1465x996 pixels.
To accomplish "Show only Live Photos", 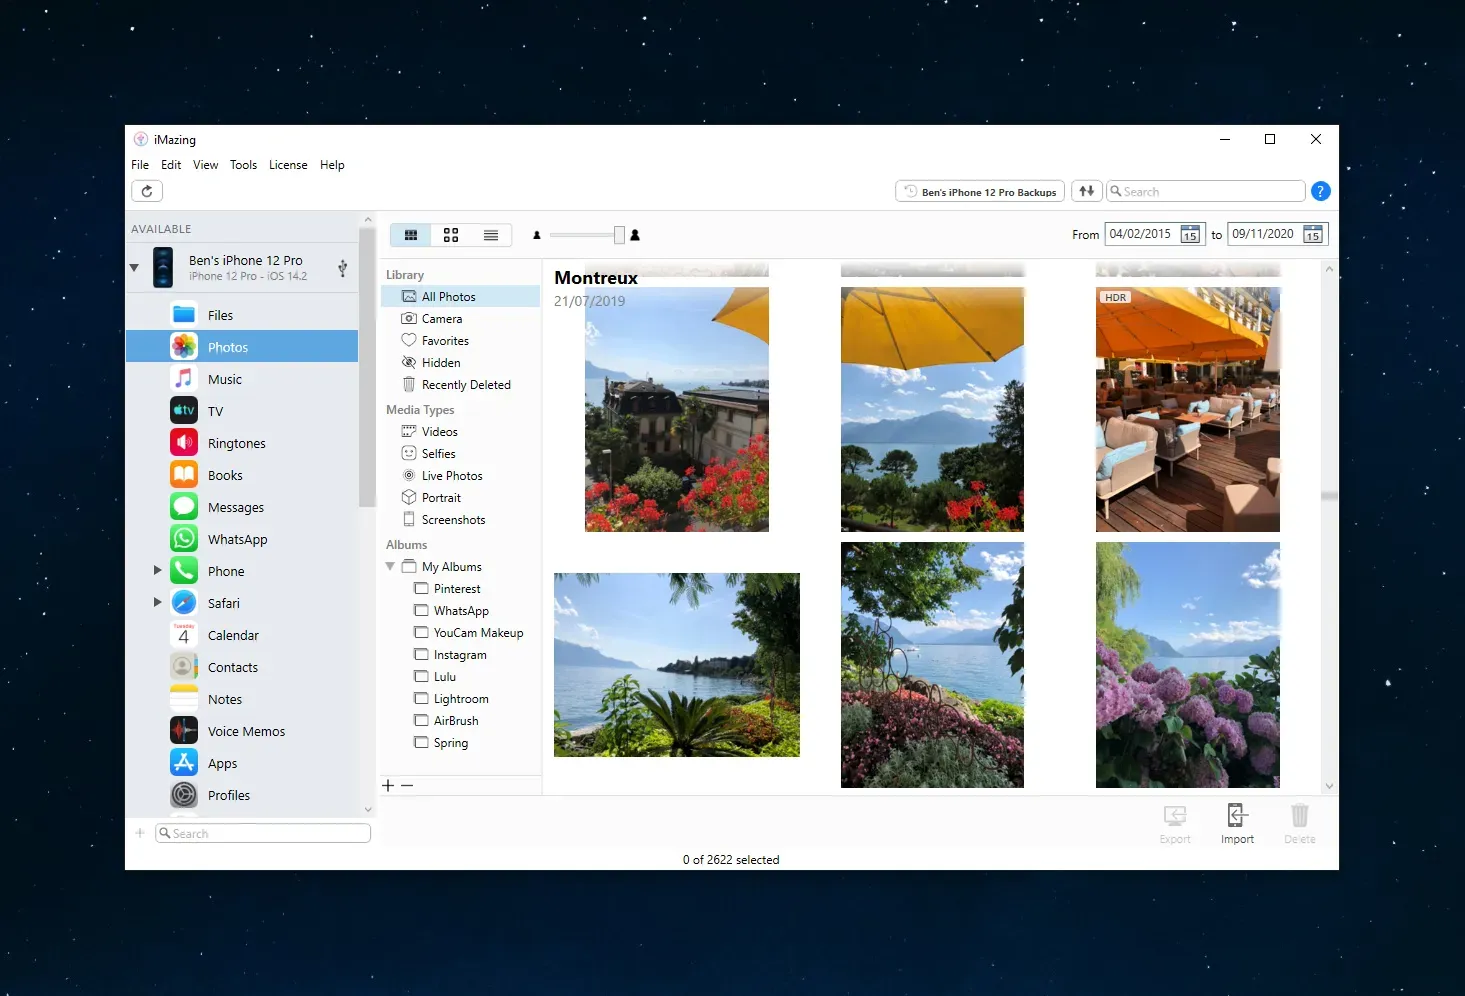I will pyautogui.click(x=452, y=475).
